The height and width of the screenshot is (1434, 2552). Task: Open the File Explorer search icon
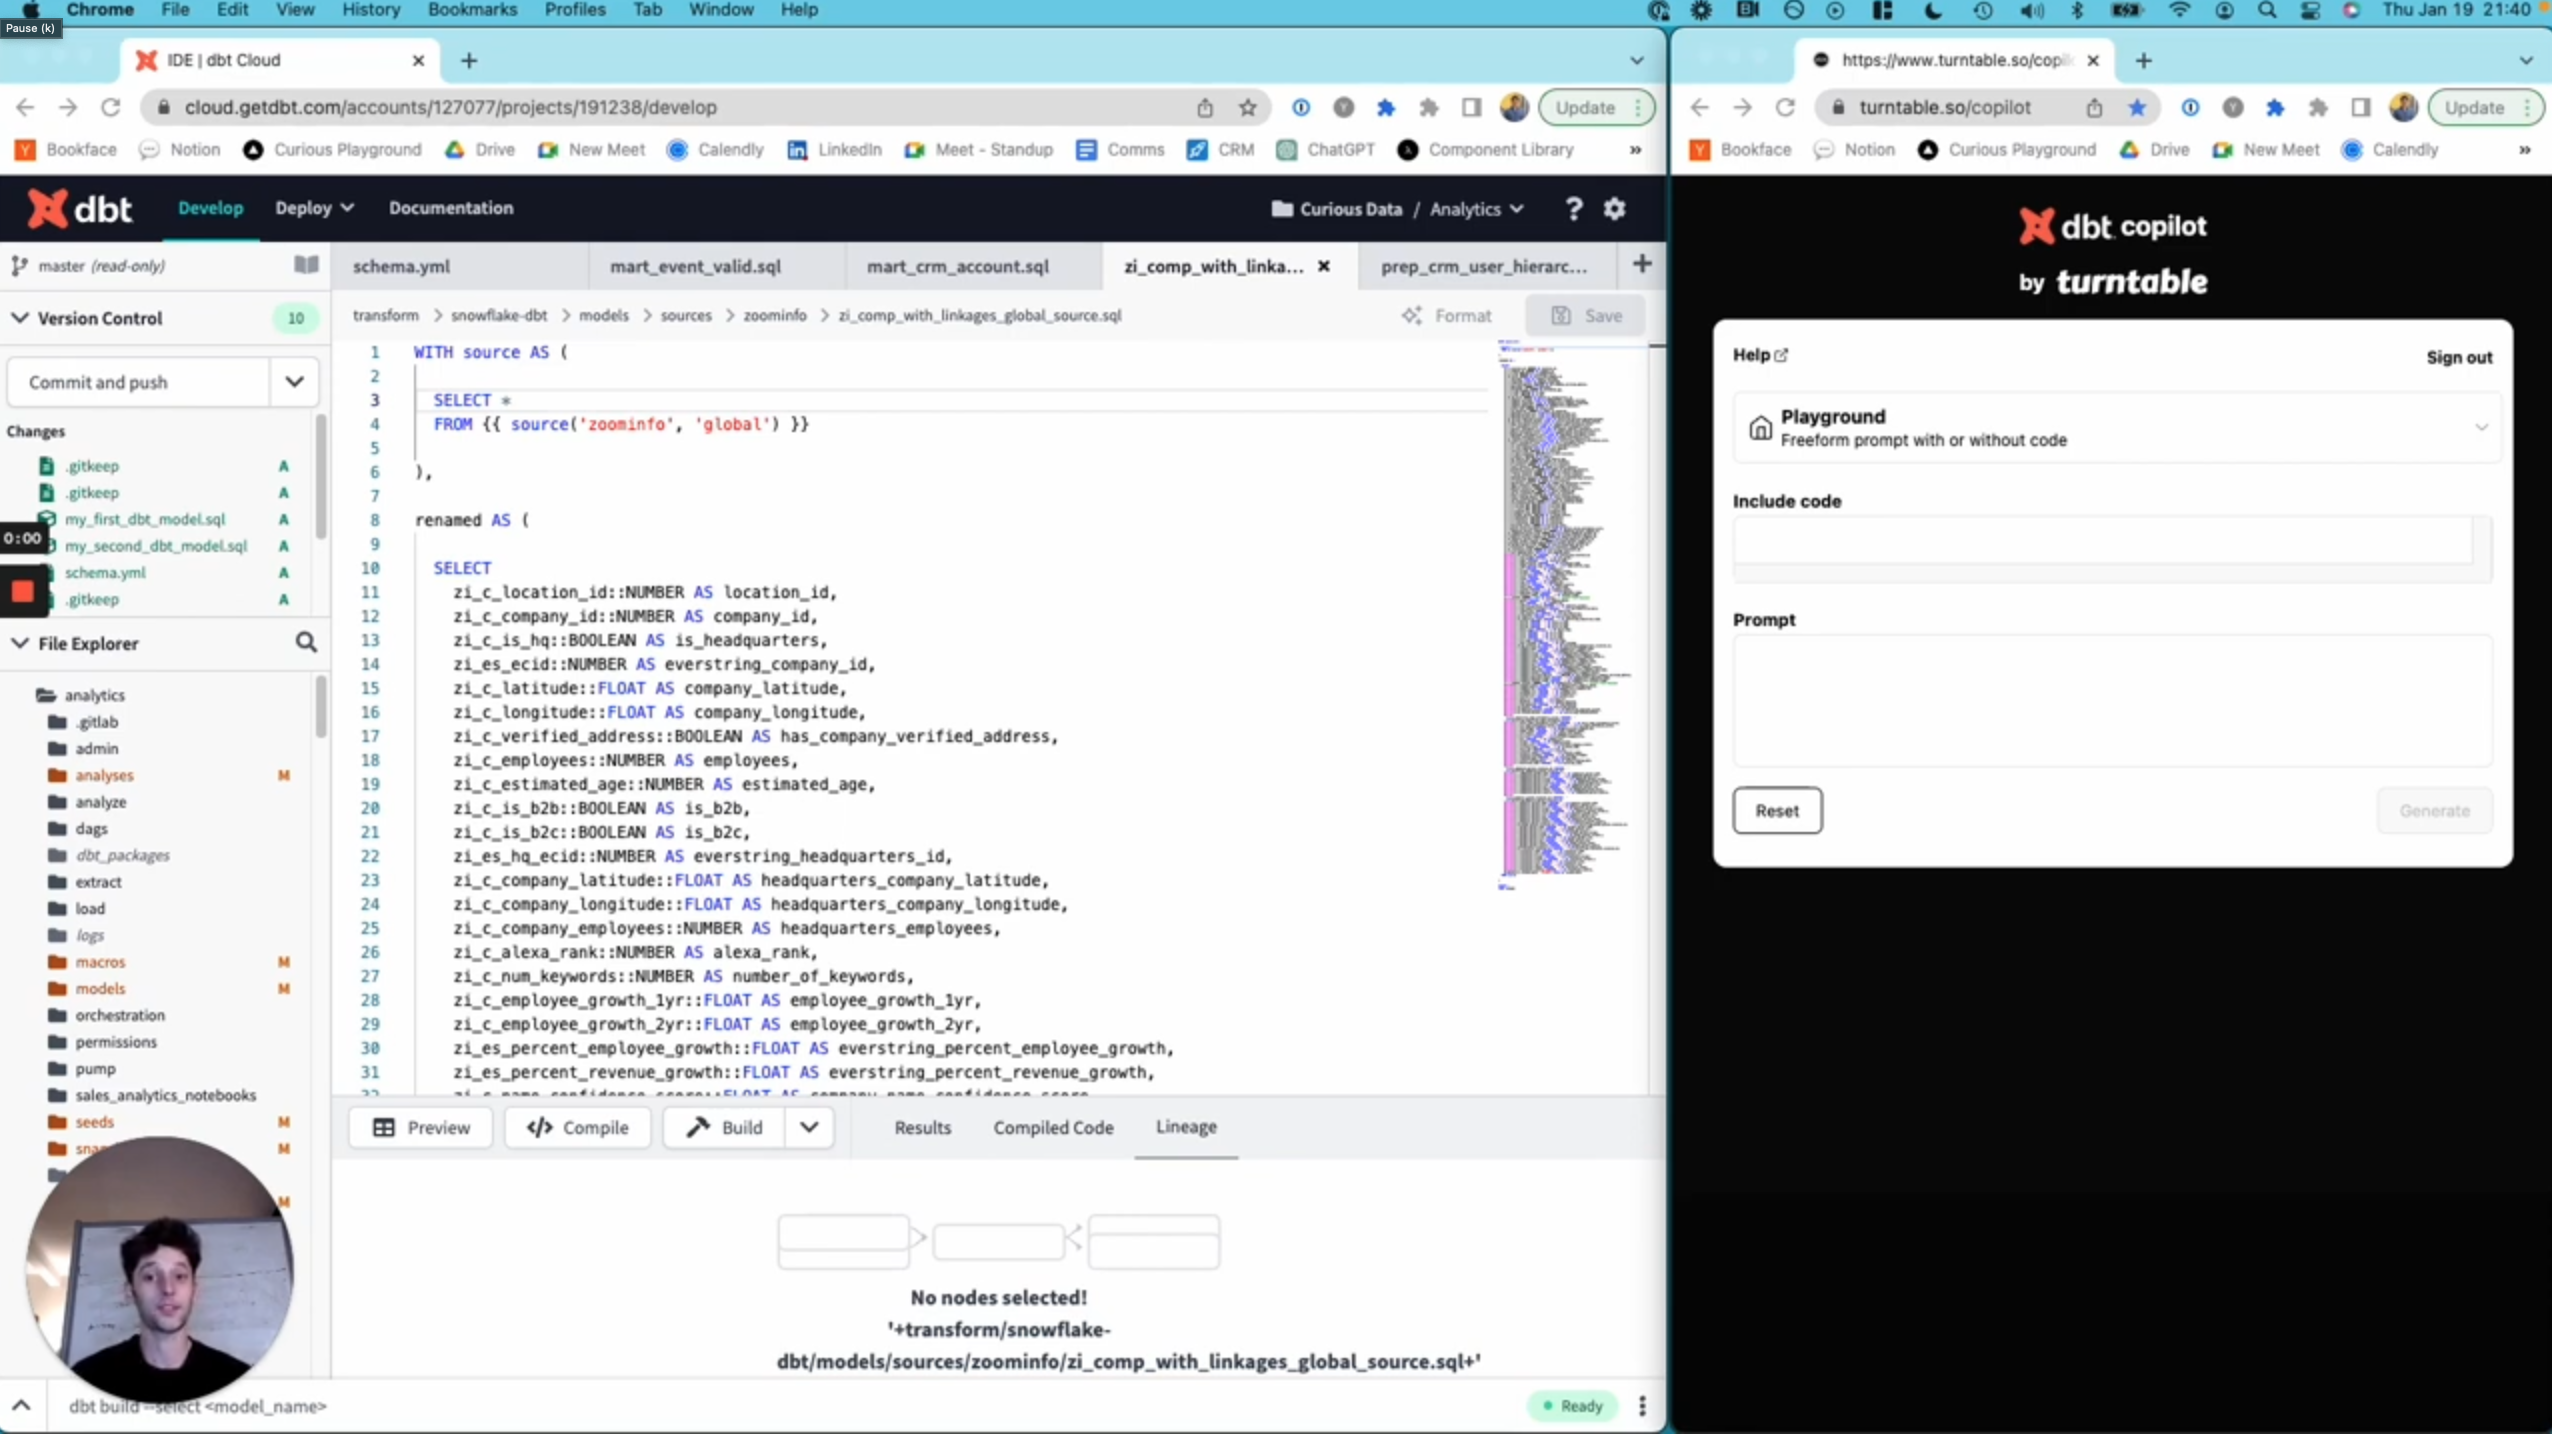tap(306, 643)
